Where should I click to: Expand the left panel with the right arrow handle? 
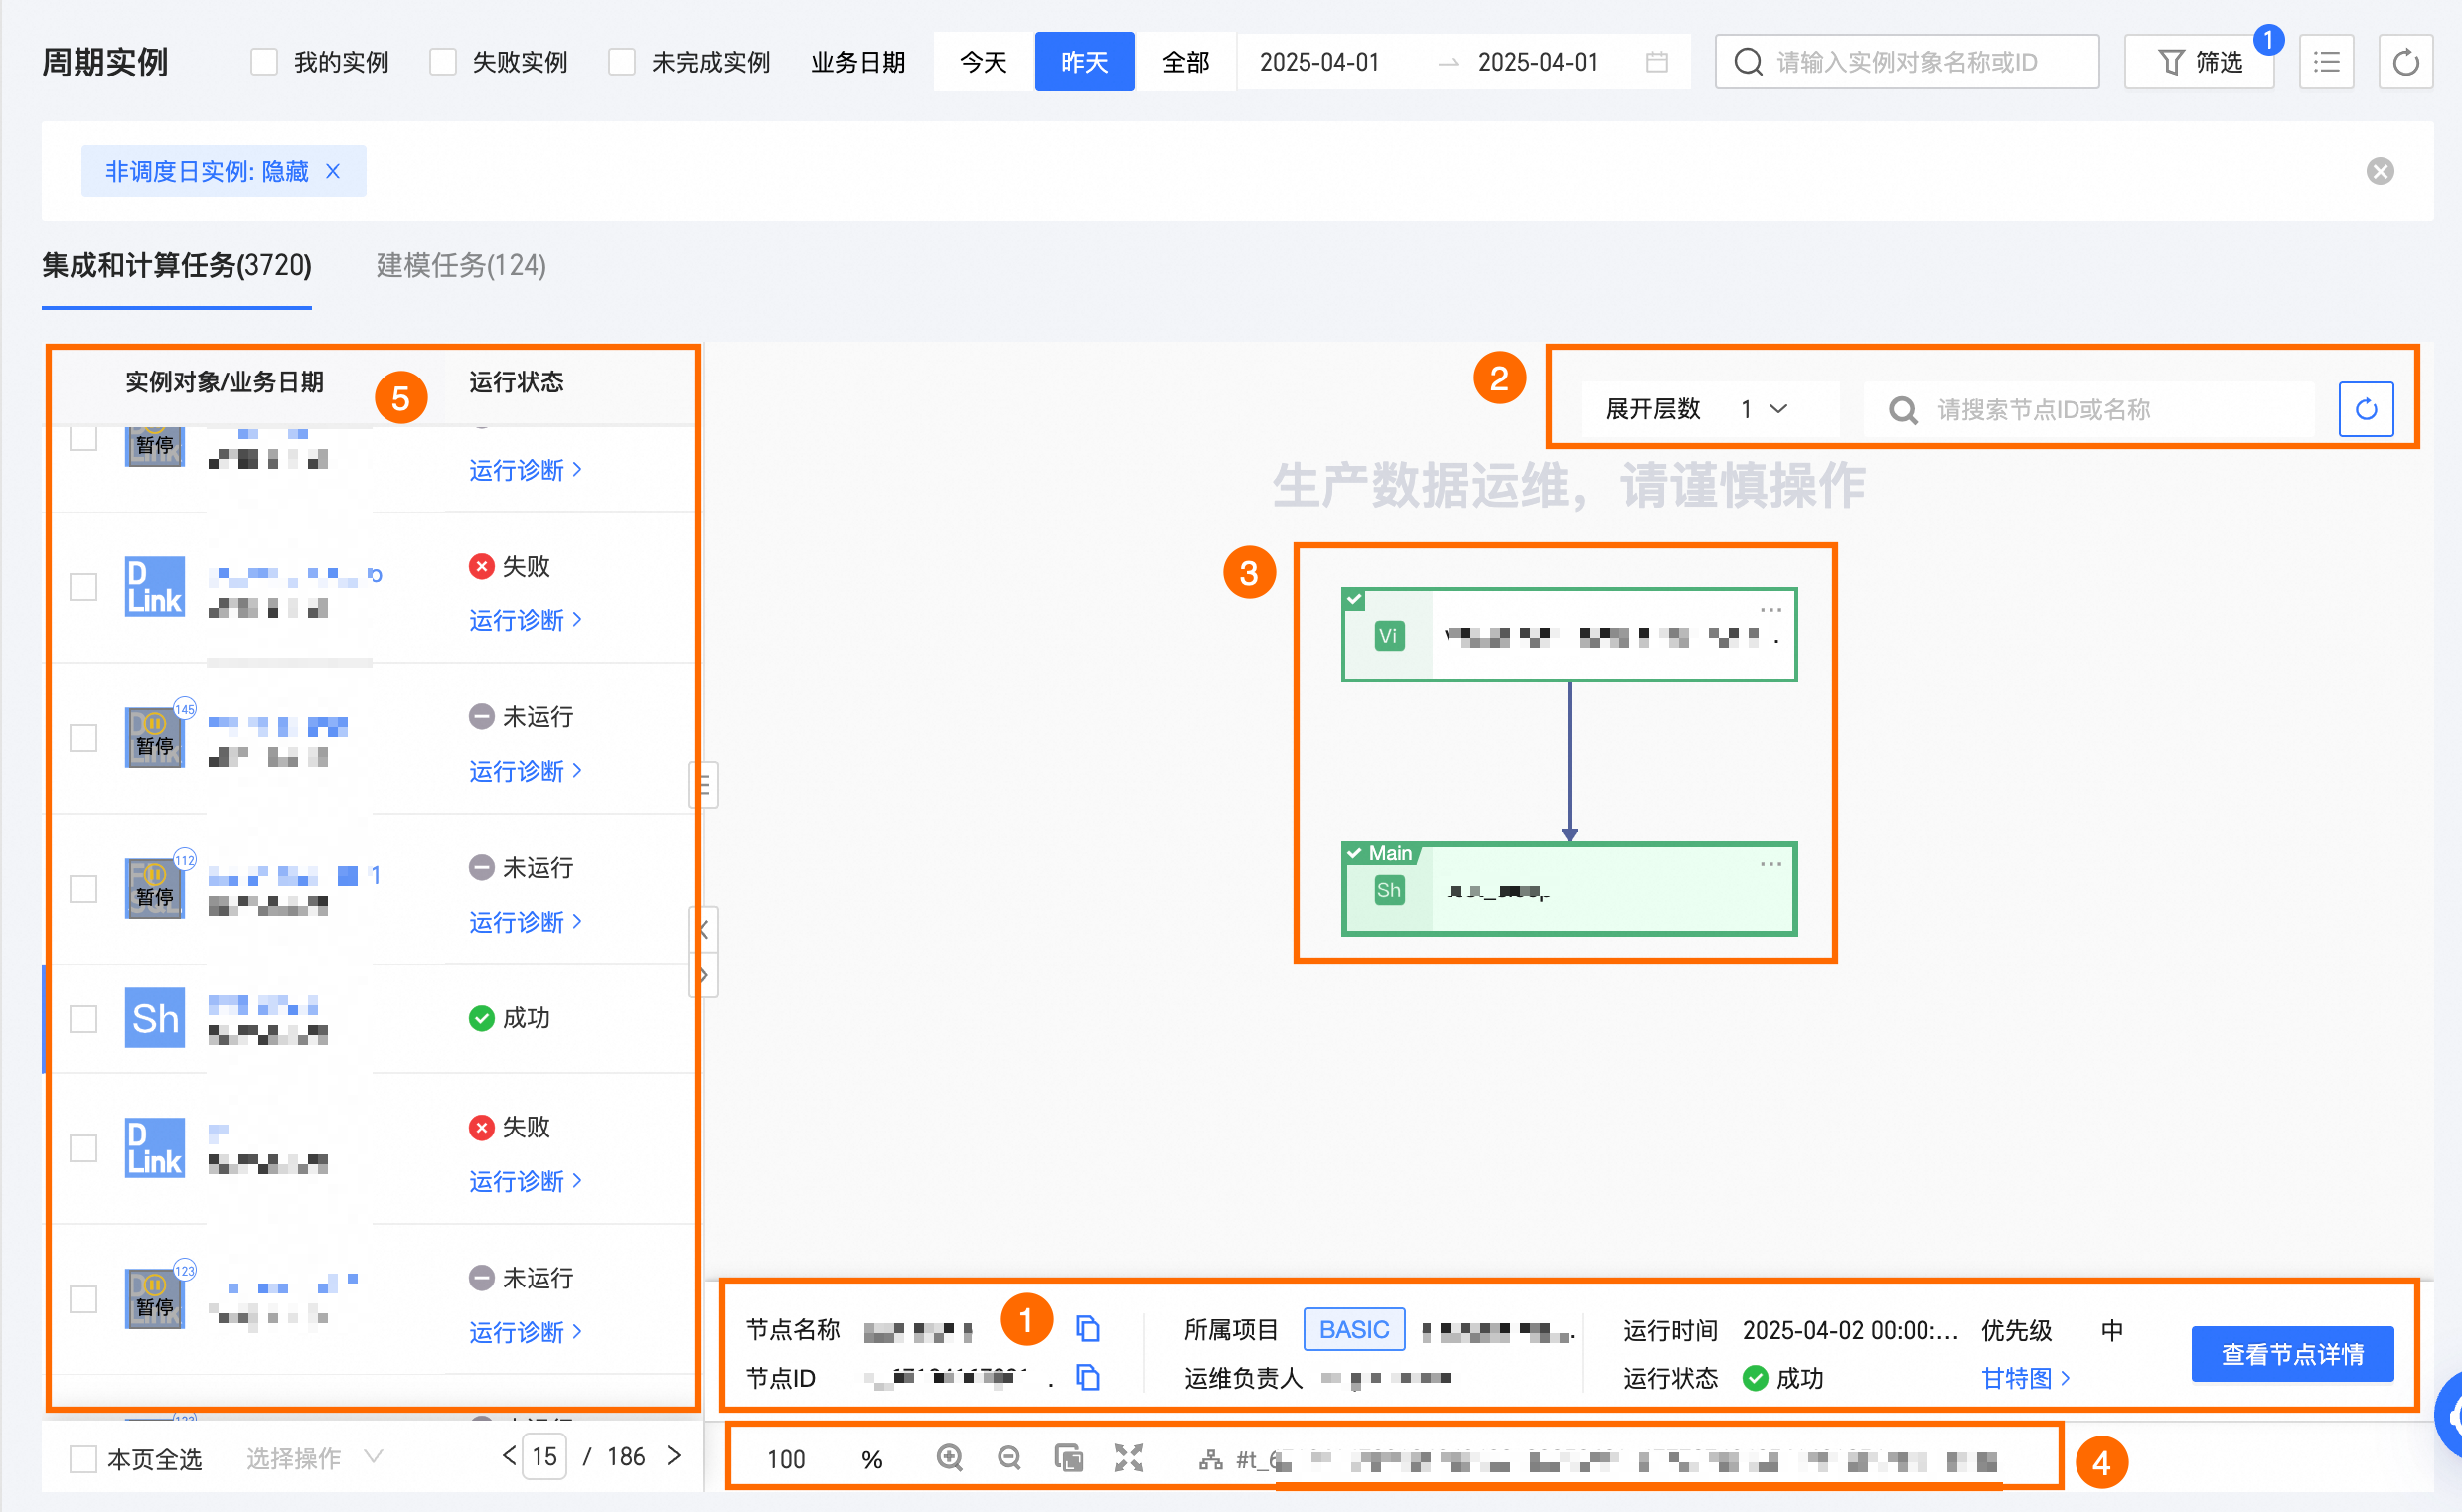pyautogui.click(x=704, y=975)
